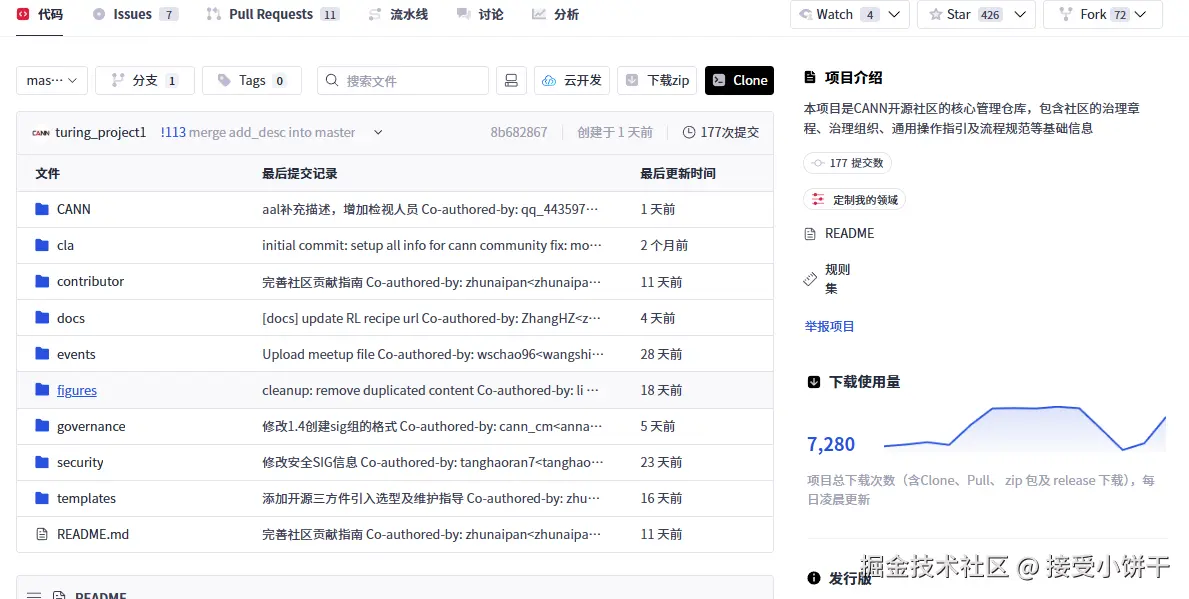Click the governance folder icon
1189x599 pixels.
click(x=42, y=426)
